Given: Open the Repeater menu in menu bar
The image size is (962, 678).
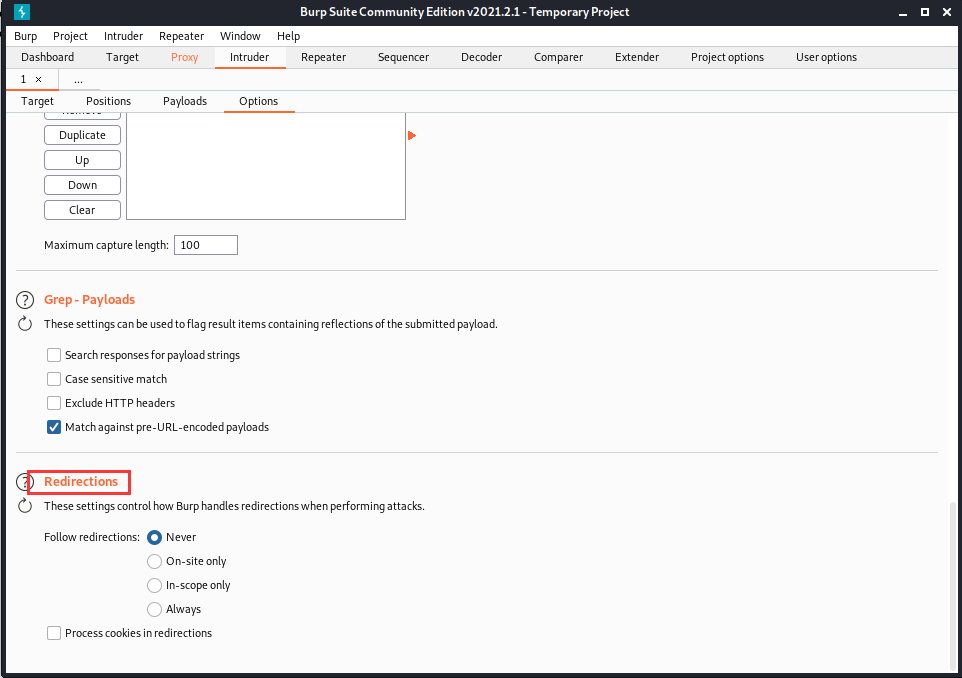Looking at the screenshot, I should 181,36.
